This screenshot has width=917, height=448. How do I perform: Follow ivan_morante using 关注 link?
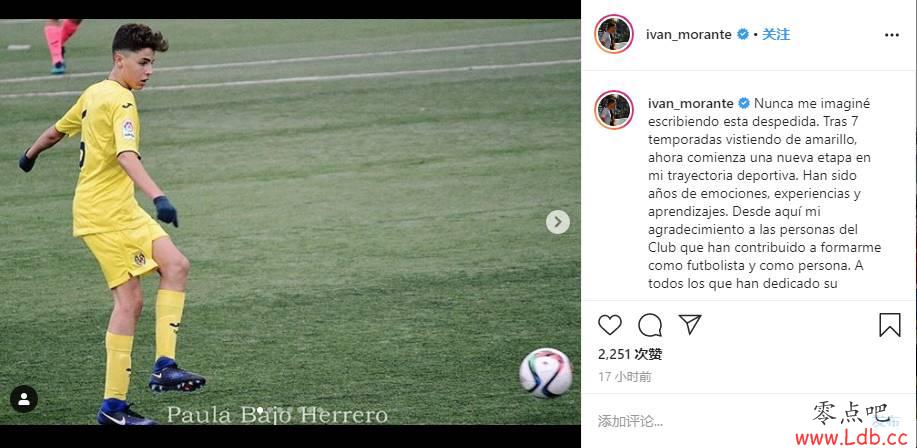click(776, 35)
